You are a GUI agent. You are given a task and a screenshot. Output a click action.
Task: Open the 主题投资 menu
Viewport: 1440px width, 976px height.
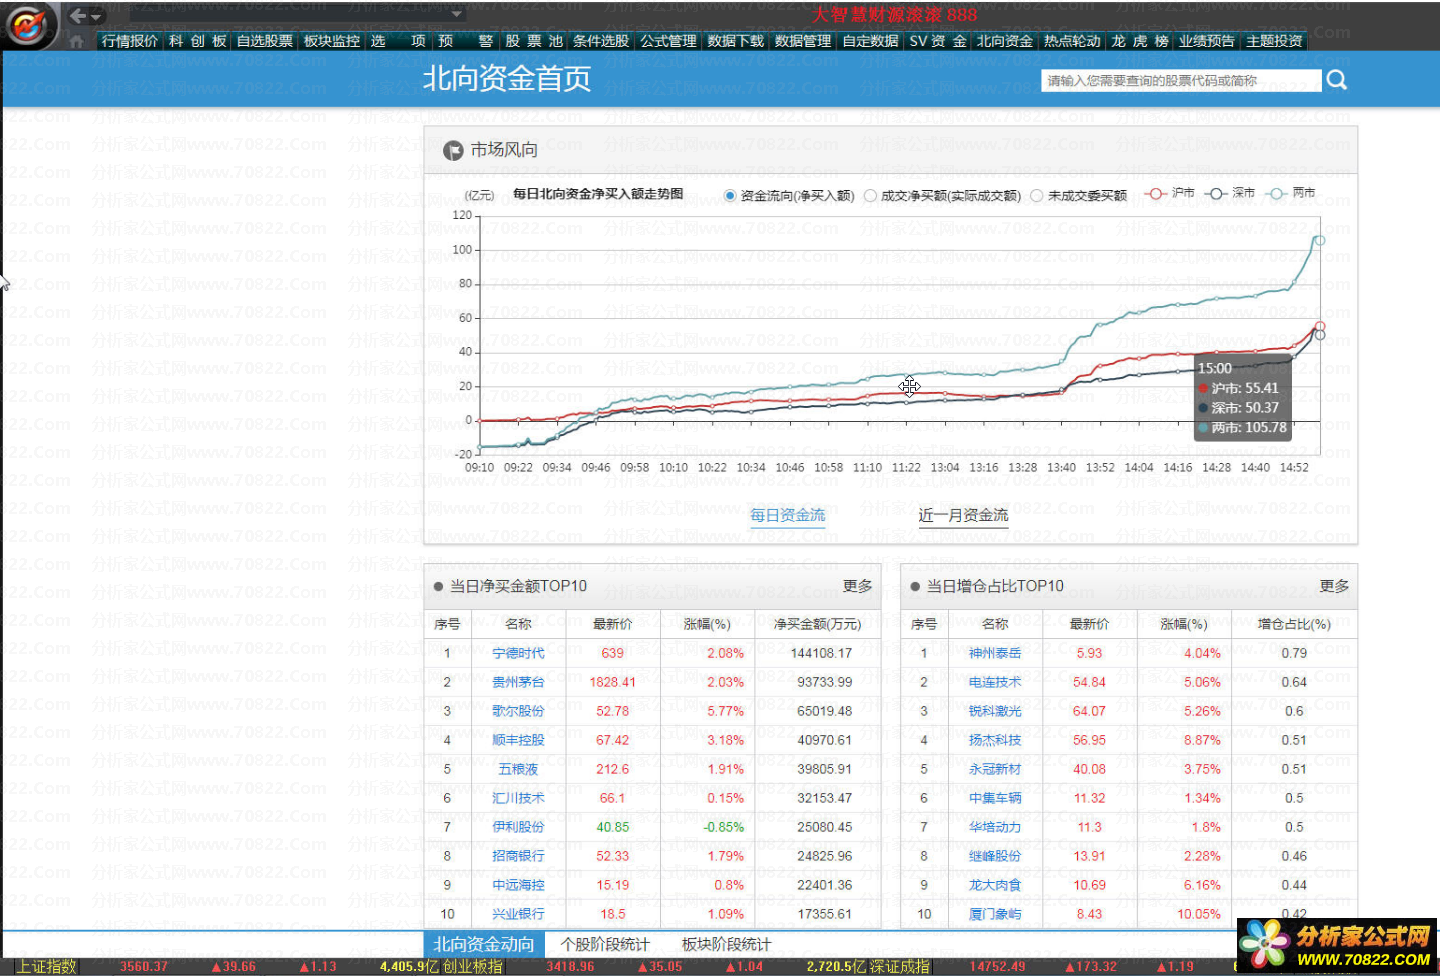click(x=1274, y=41)
